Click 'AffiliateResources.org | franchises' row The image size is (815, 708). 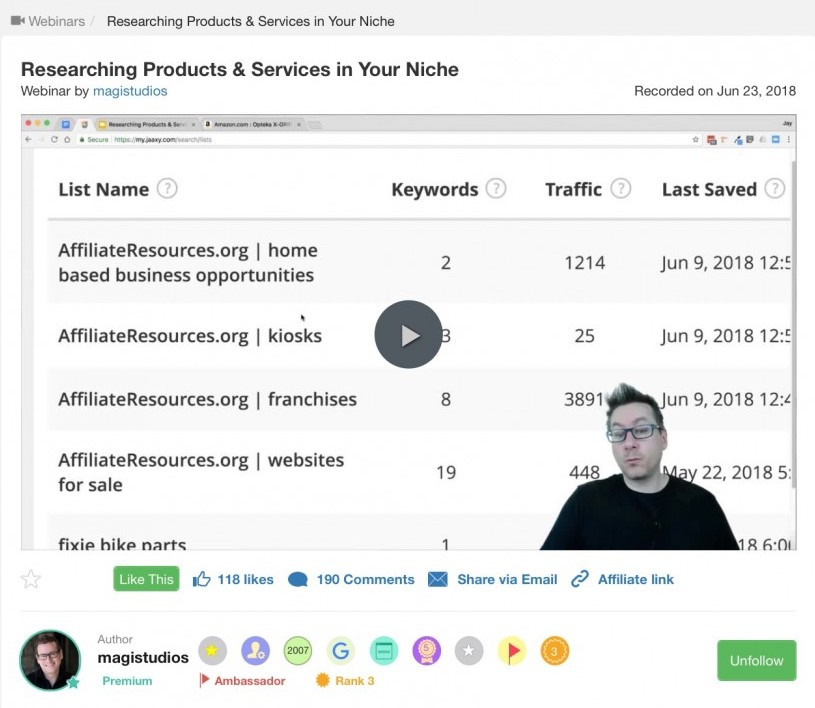coord(418,399)
